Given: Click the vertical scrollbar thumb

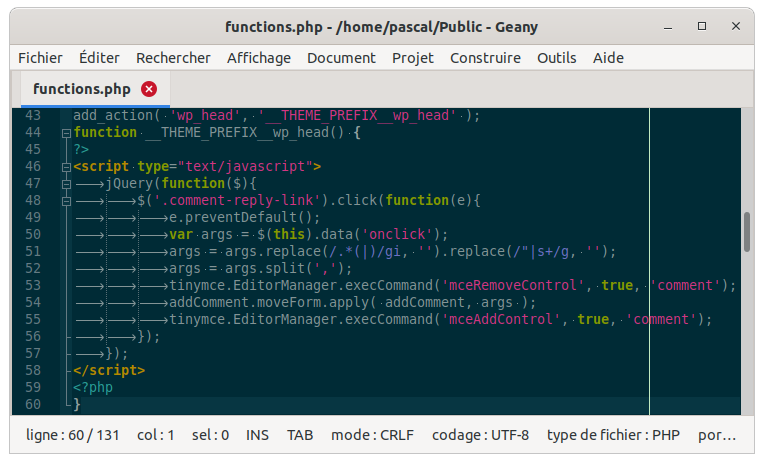Looking at the screenshot, I should pos(747,232).
